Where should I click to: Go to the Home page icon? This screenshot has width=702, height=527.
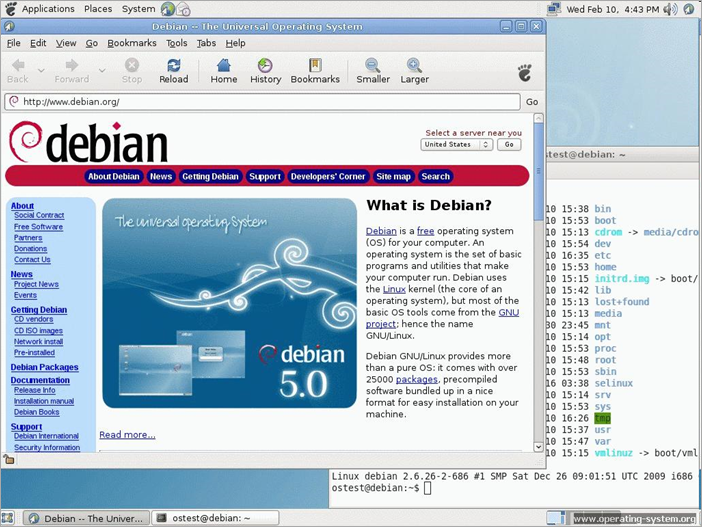(x=224, y=69)
